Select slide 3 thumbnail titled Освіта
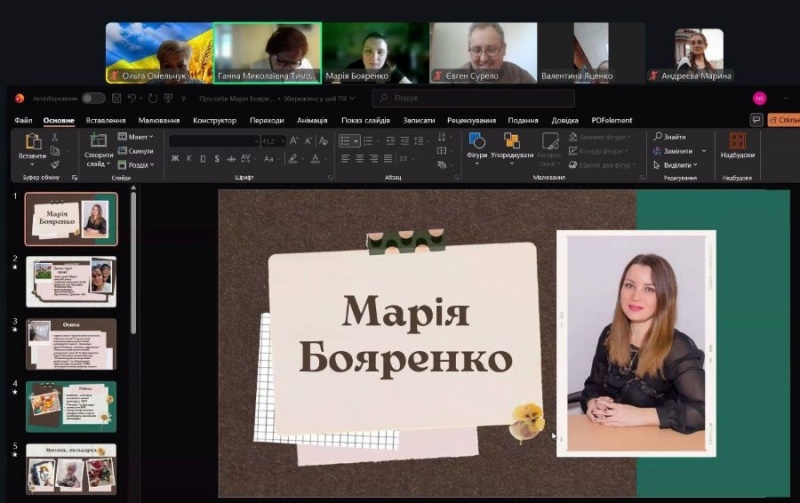The width and height of the screenshot is (800, 503). [71, 343]
